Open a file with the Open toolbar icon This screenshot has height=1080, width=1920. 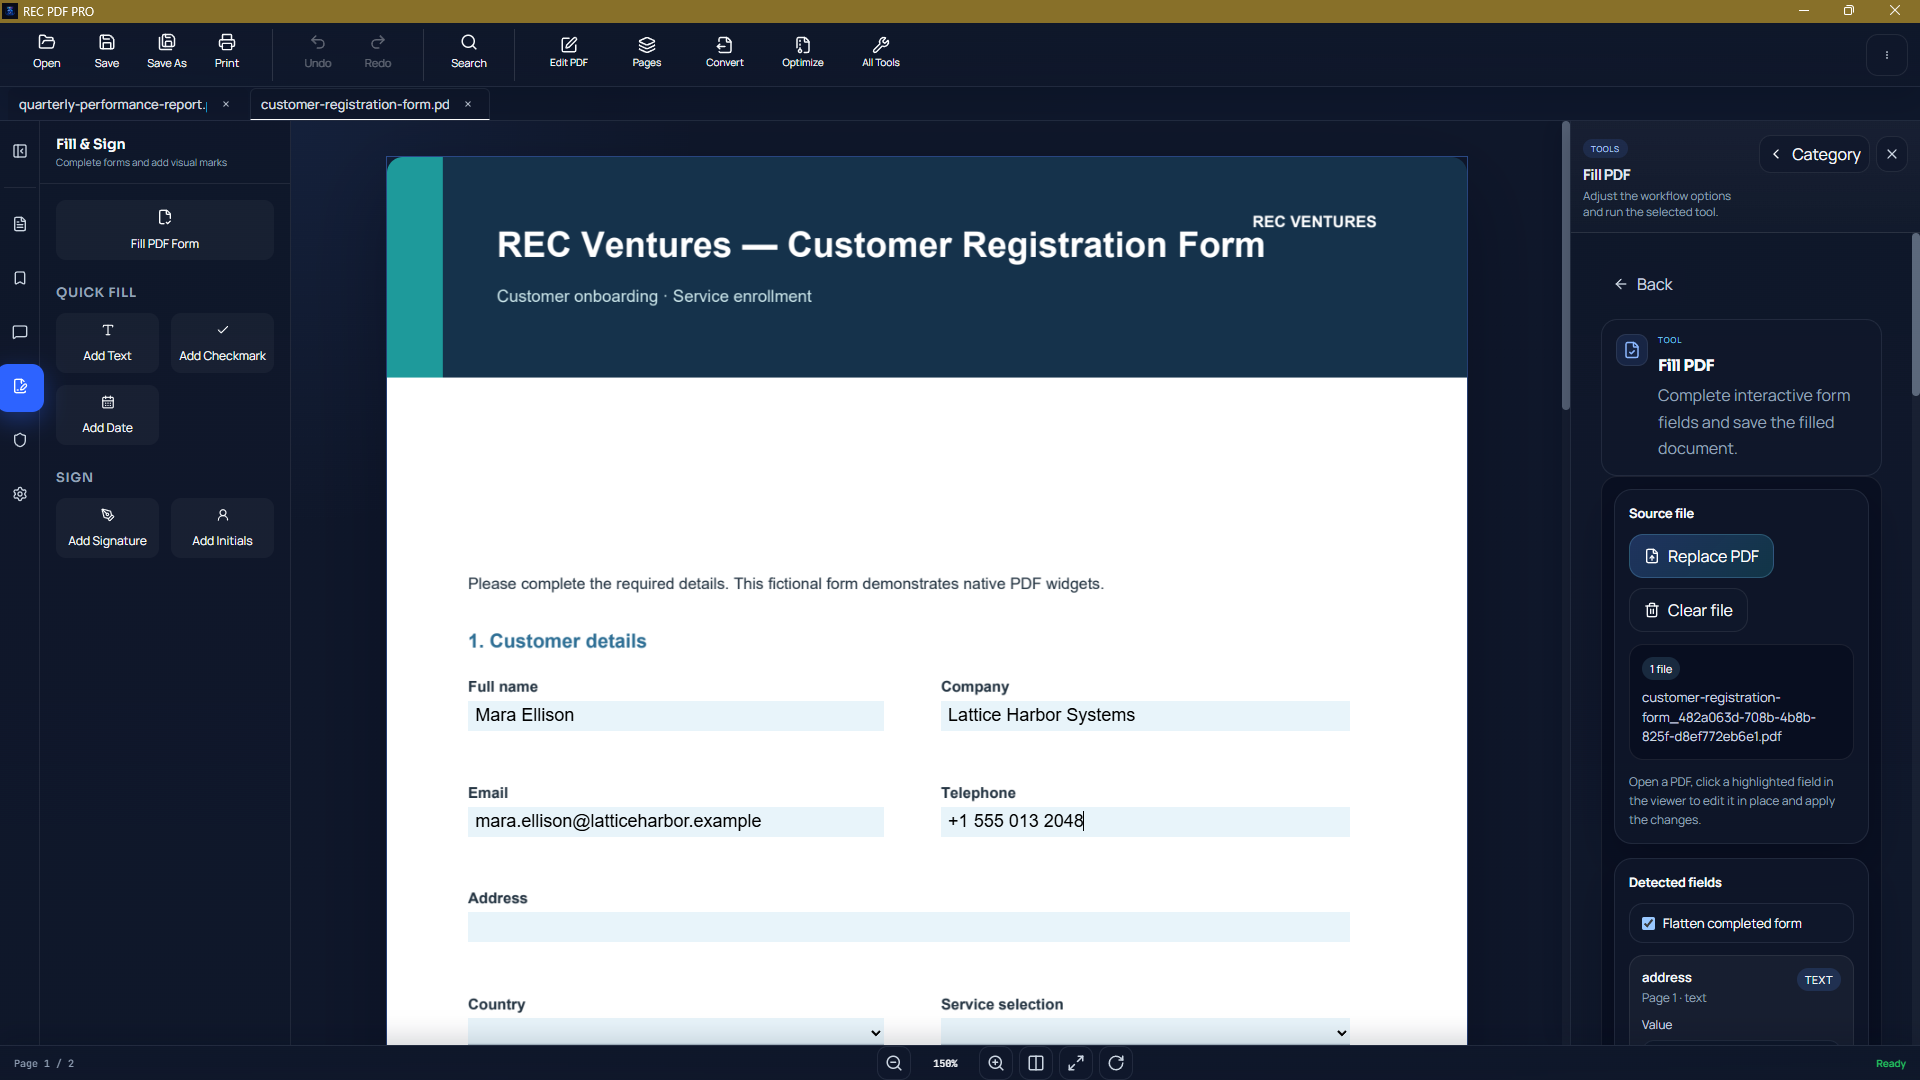(46, 52)
